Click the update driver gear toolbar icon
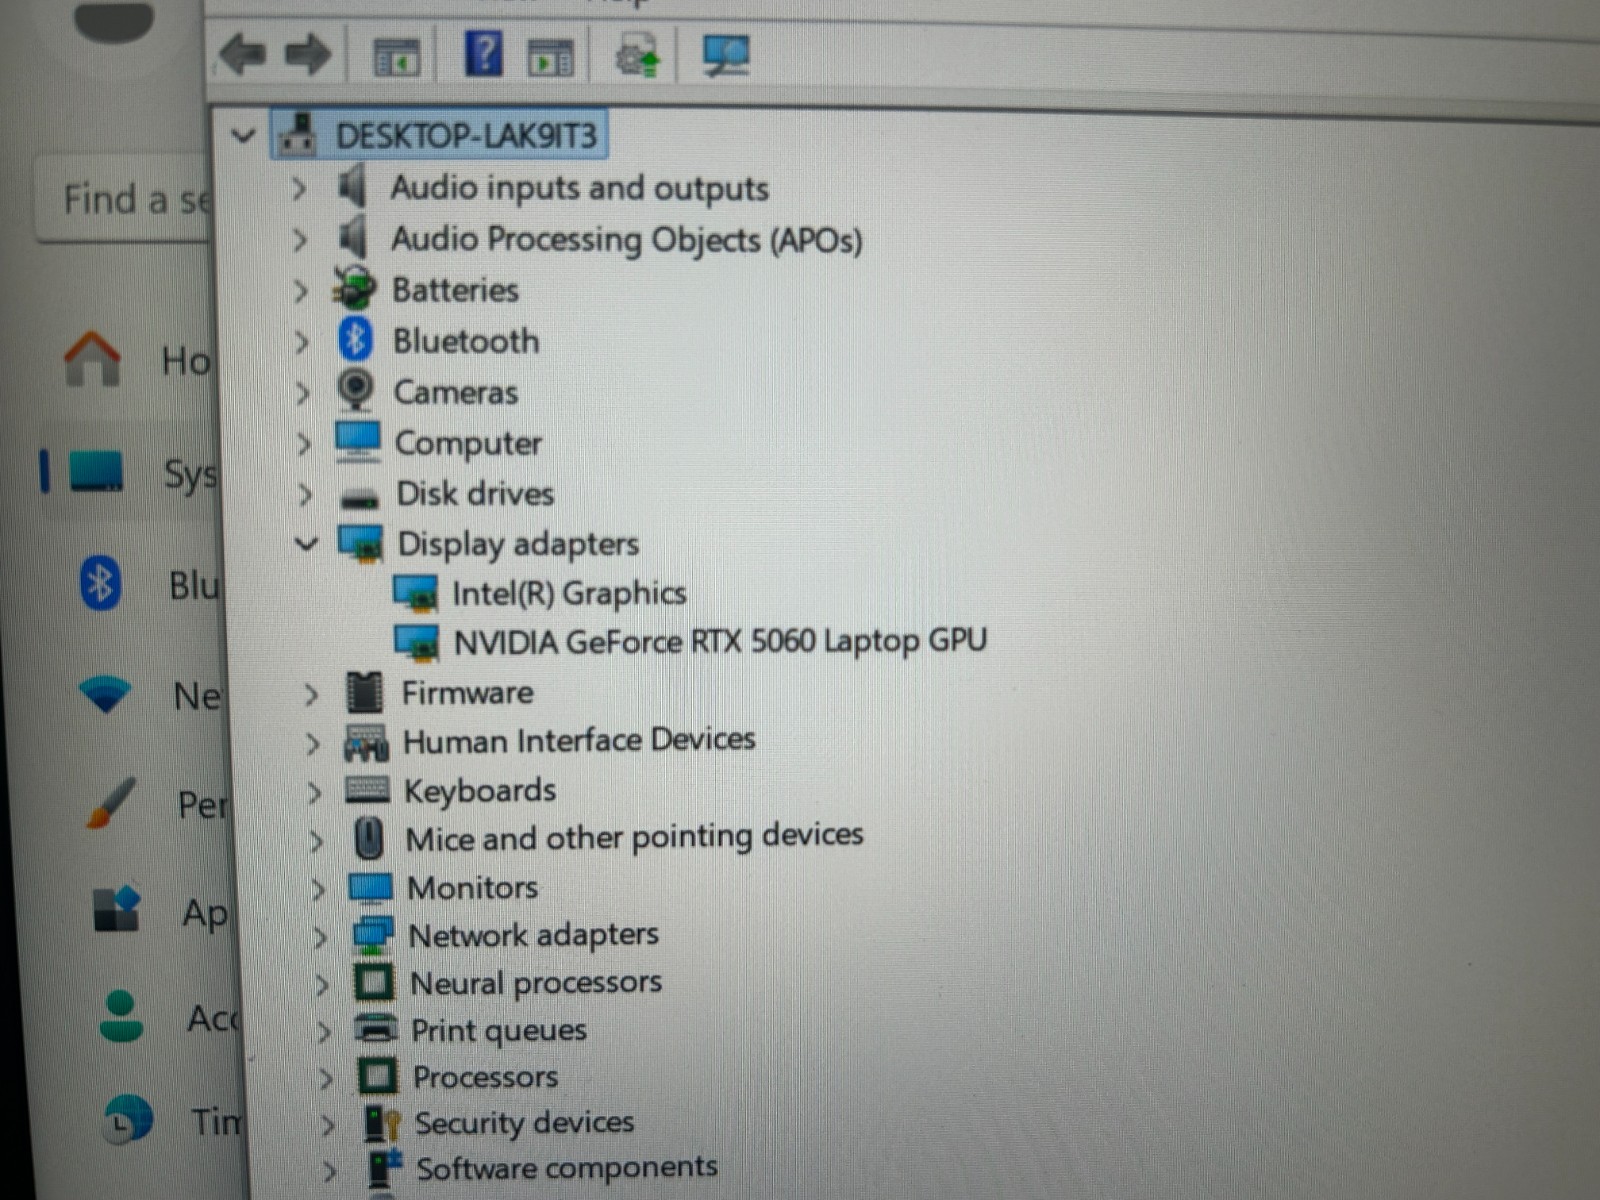The image size is (1600, 1200). [638, 55]
